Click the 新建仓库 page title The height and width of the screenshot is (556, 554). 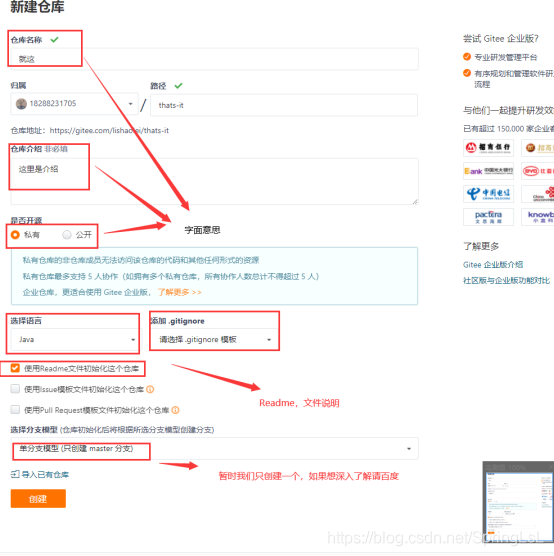click(x=37, y=7)
